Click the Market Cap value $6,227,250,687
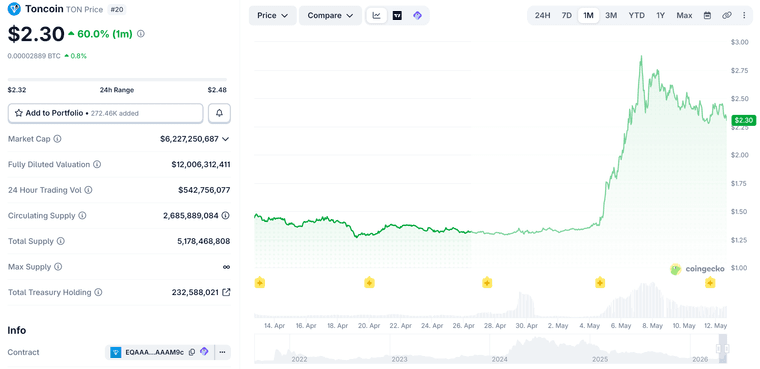The width and height of the screenshot is (760, 369). click(x=190, y=139)
